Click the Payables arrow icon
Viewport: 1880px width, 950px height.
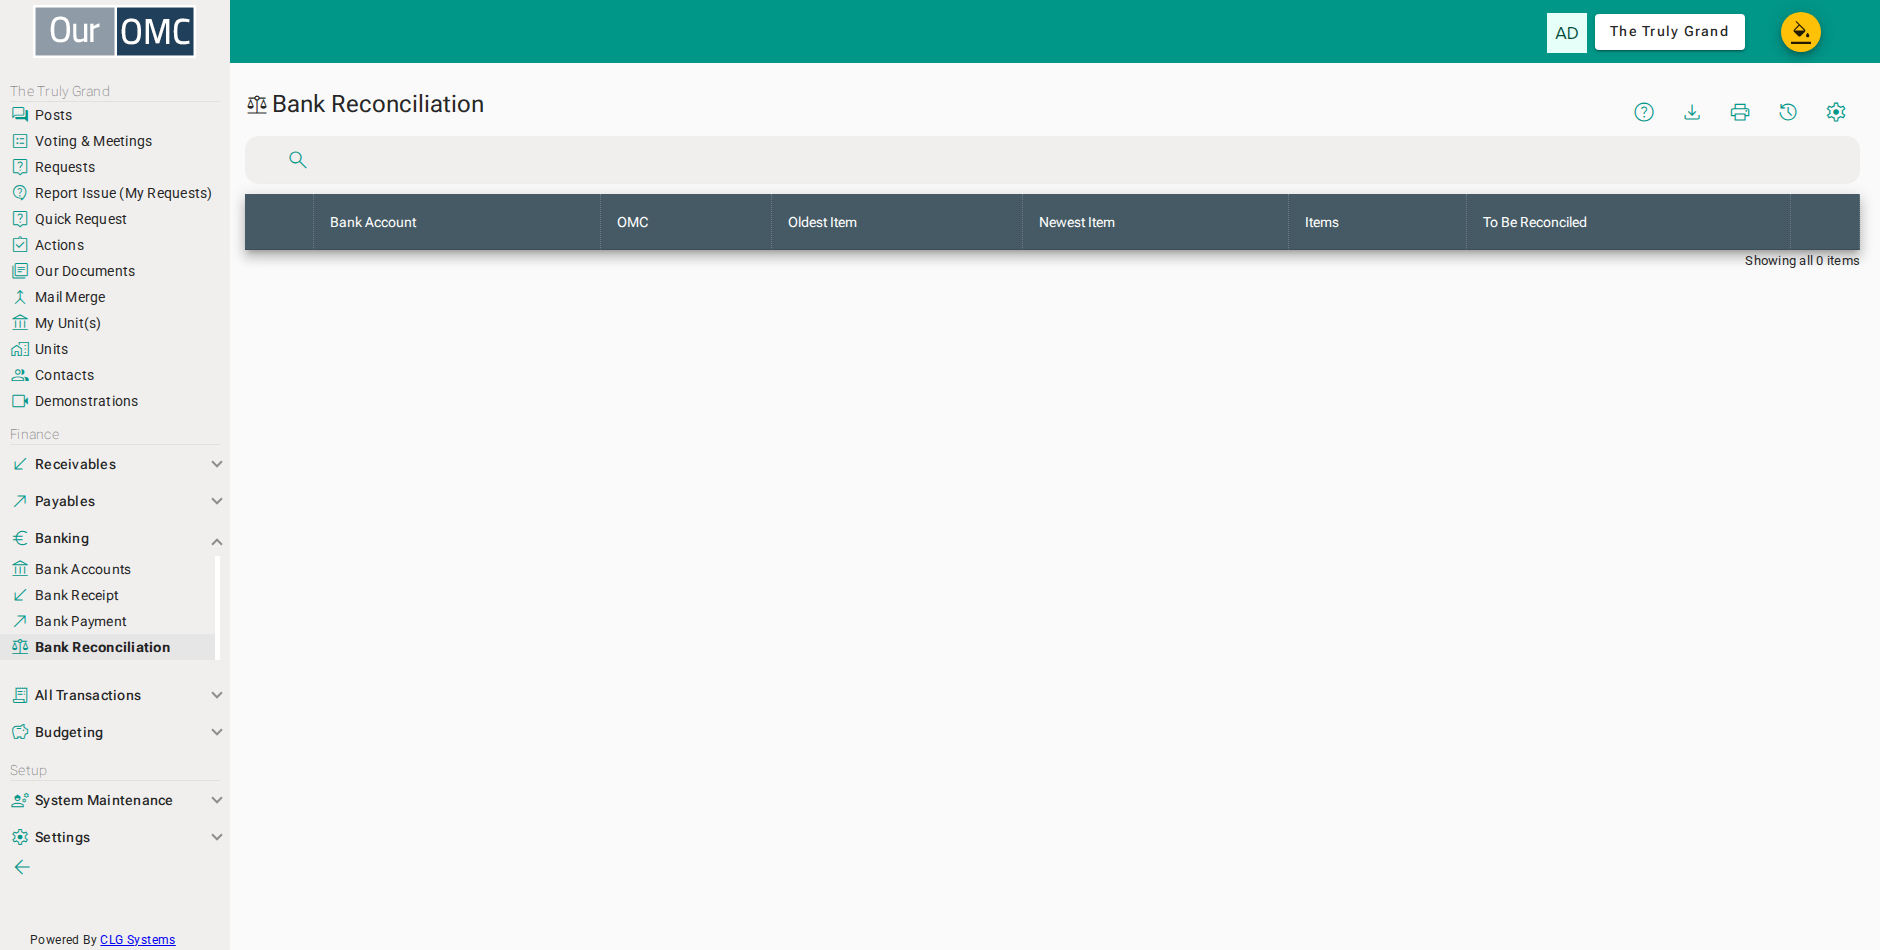click(x=20, y=501)
